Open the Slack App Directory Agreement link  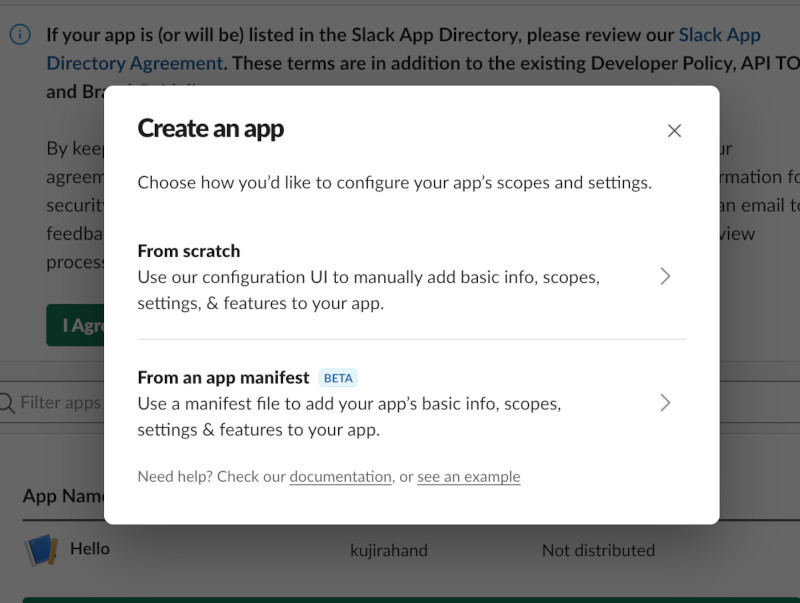719,35
